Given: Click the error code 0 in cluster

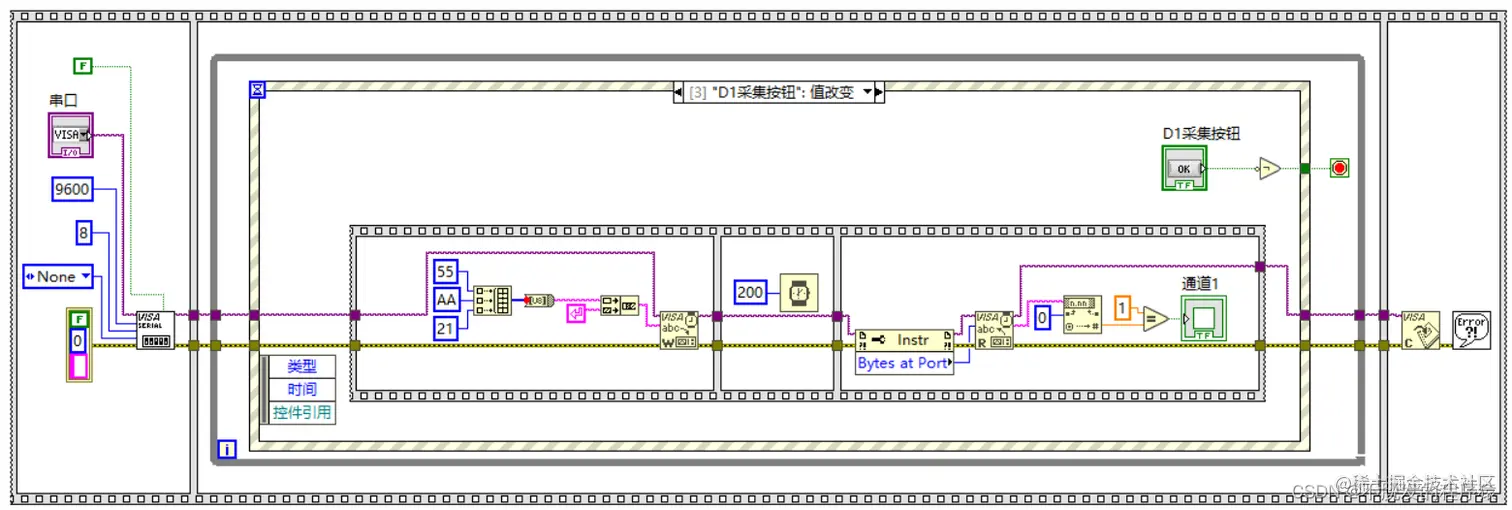Looking at the screenshot, I should click(x=79, y=341).
